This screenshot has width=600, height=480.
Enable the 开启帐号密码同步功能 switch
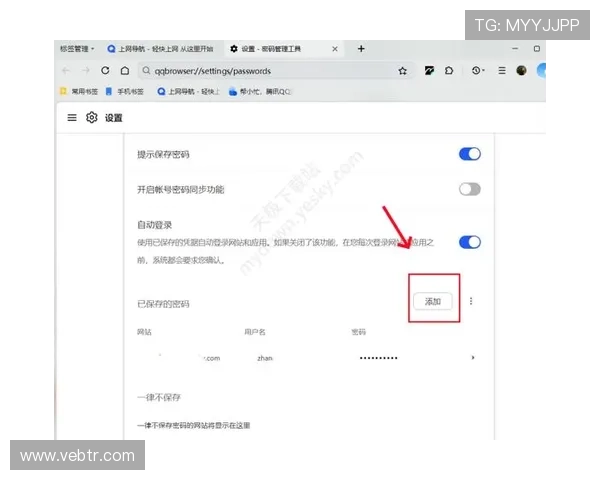[x=470, y=189]
